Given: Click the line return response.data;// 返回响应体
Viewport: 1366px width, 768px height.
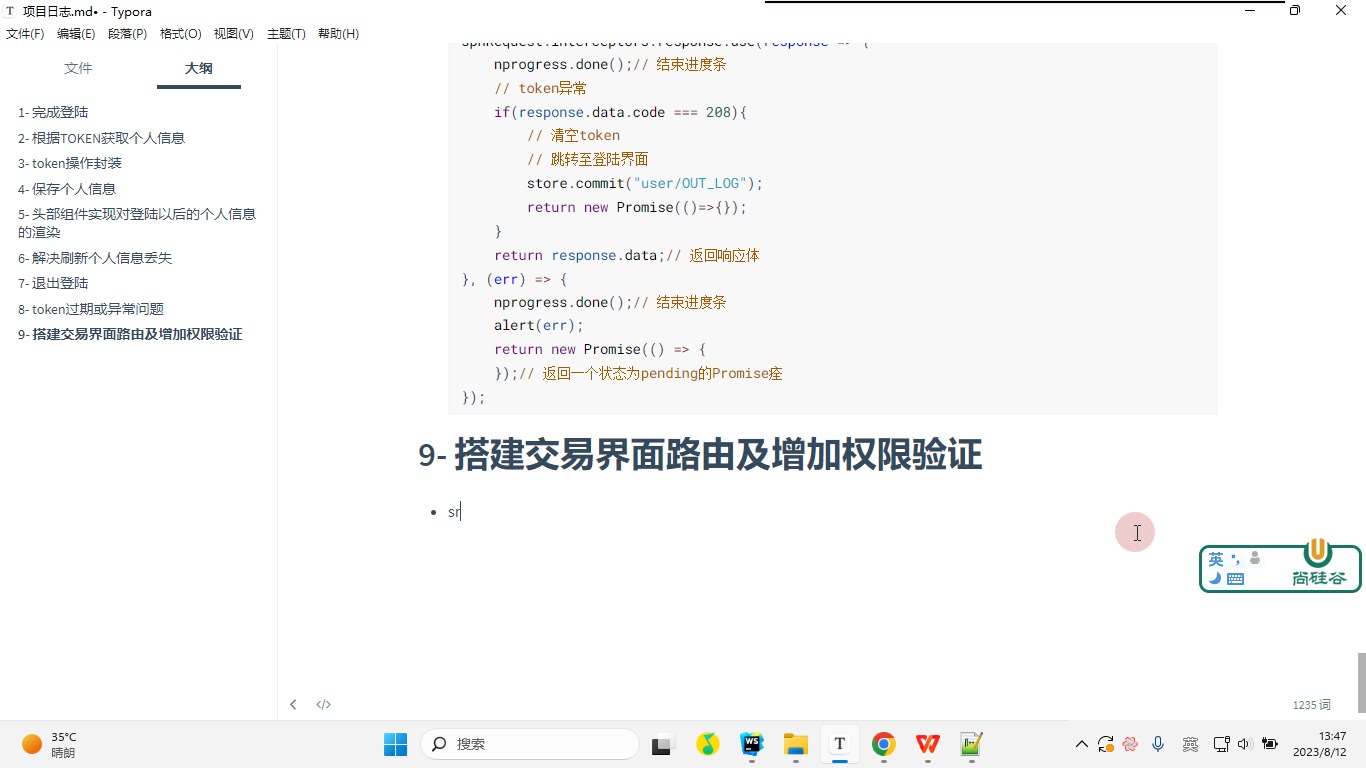Looking at the screenshot, I should pyautogui.click(x=627, y=255).
